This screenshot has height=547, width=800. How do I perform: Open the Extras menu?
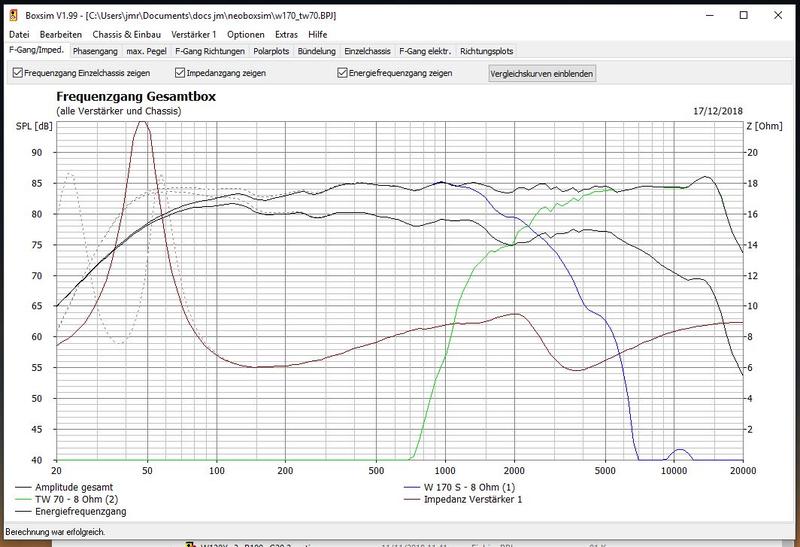coord(286,34)
